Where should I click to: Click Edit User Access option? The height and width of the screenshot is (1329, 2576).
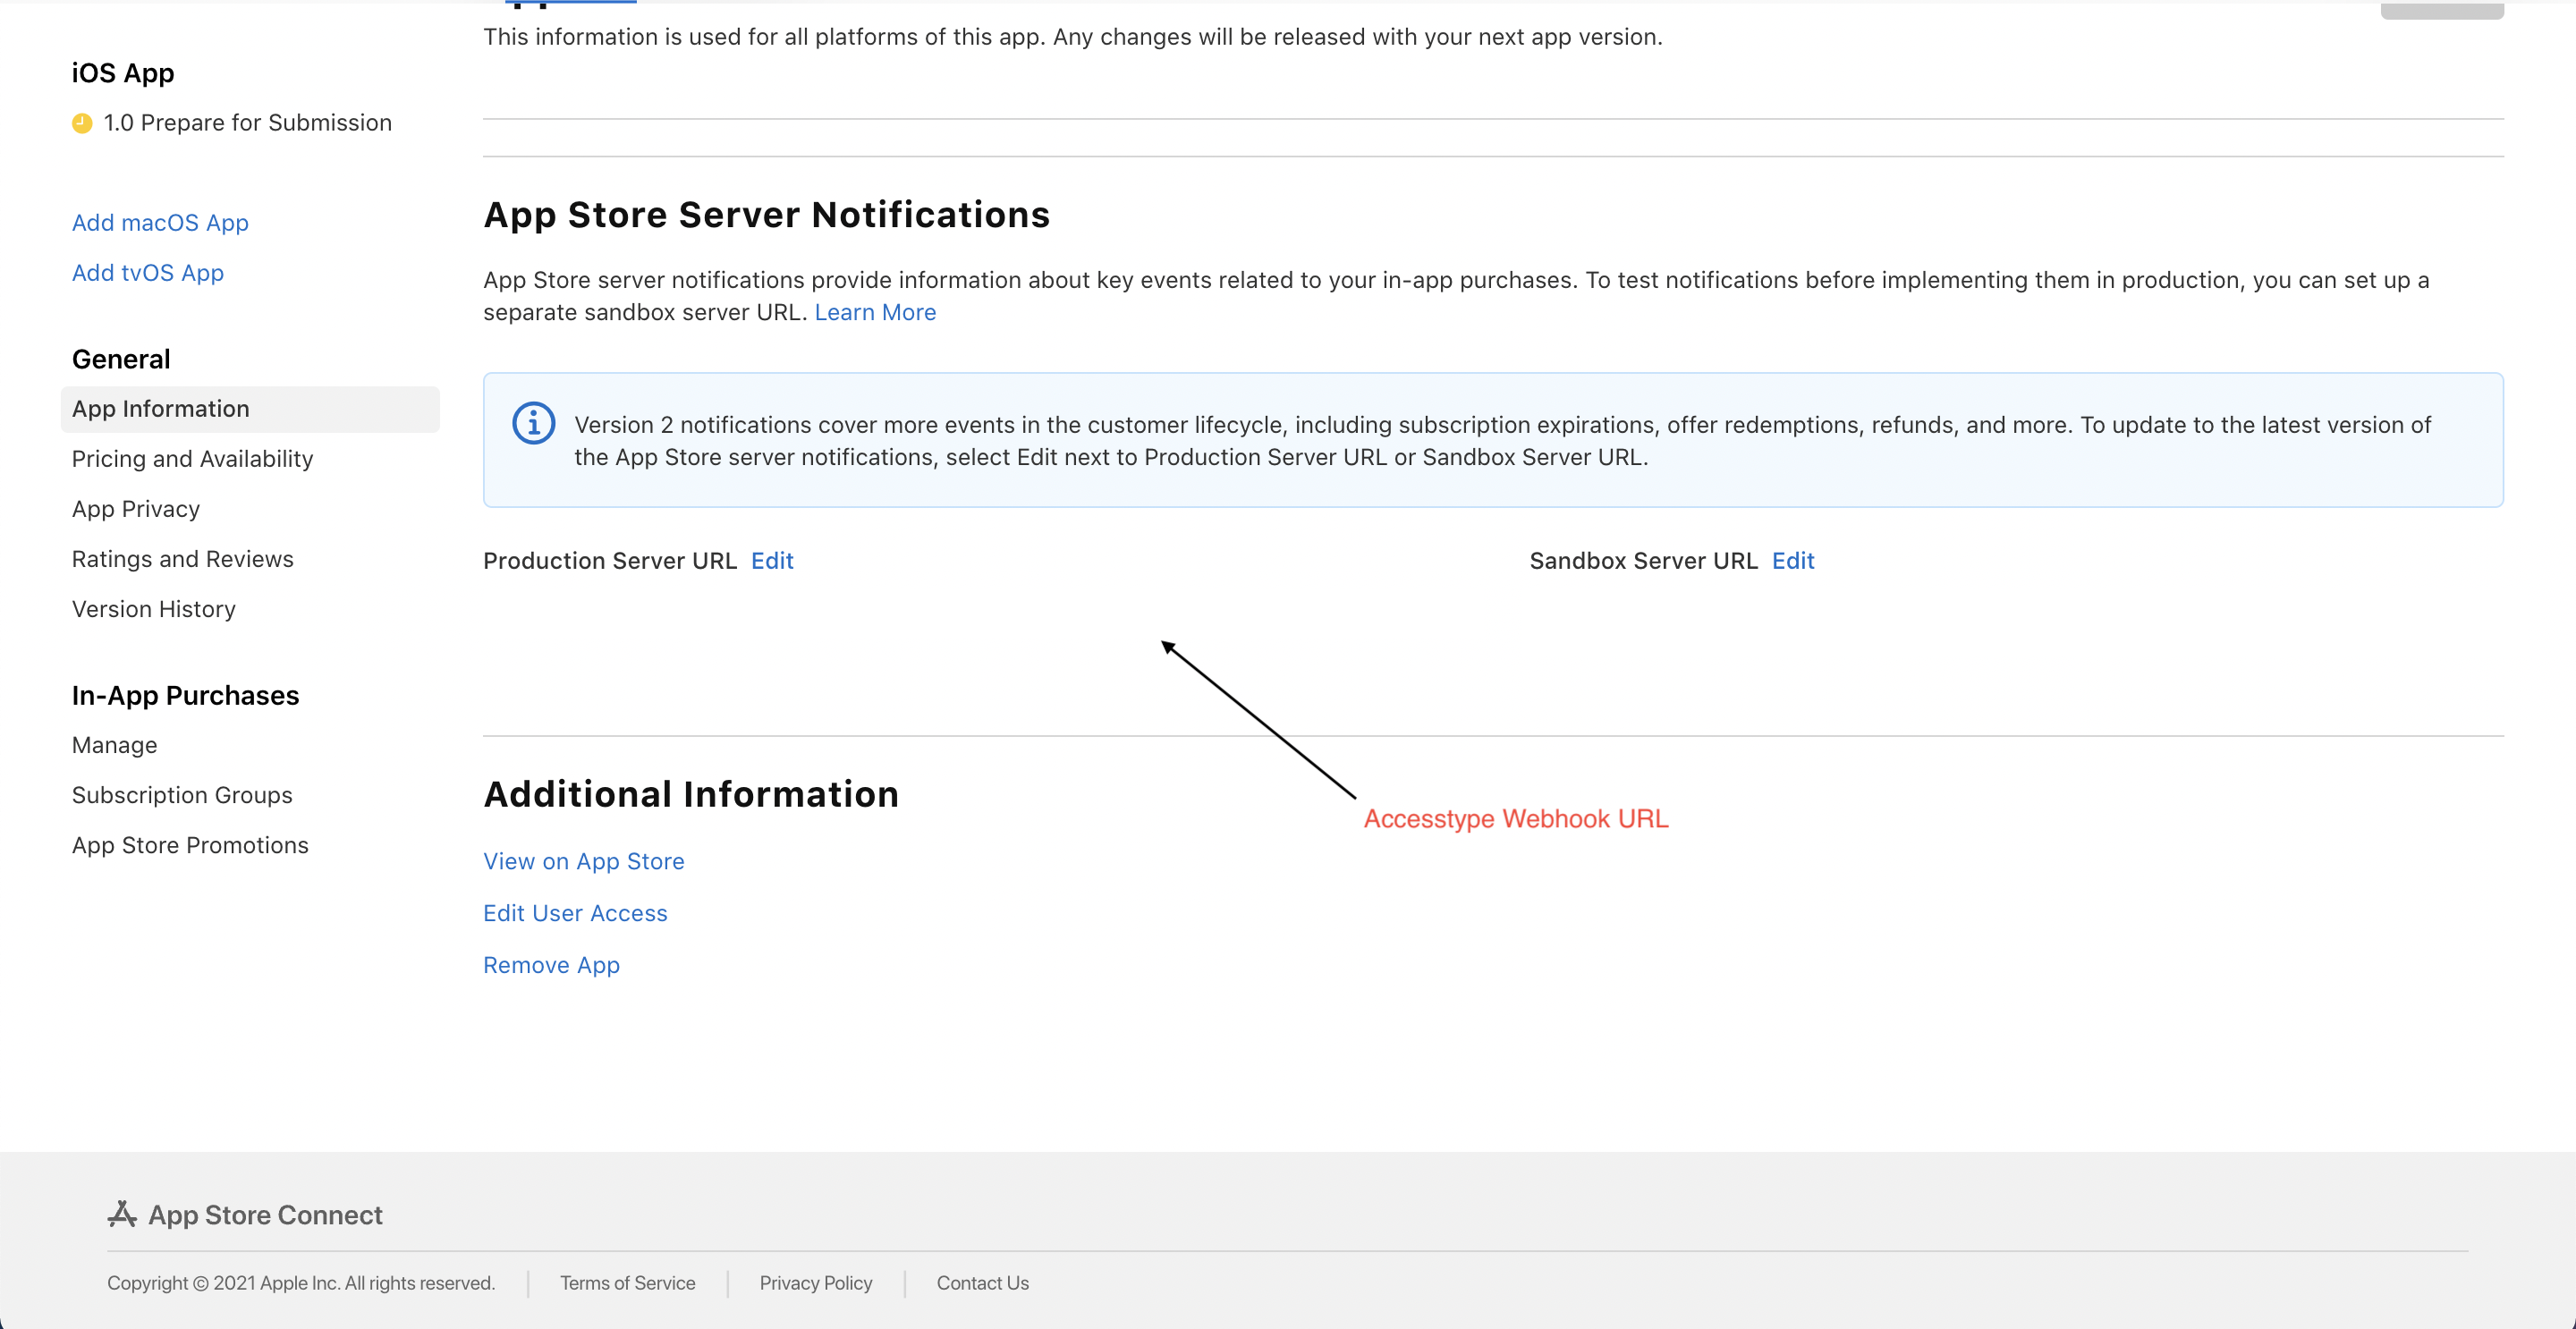click(574, 912)
